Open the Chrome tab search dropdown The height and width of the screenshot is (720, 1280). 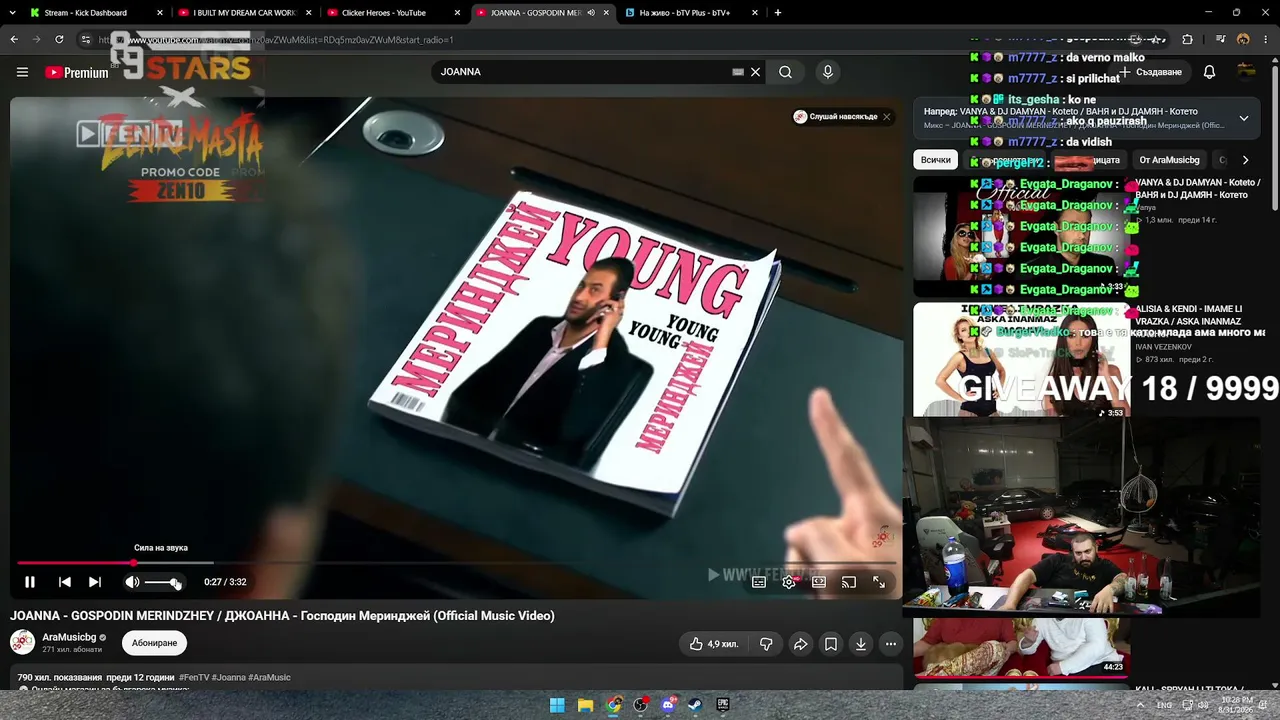point(12,13)
